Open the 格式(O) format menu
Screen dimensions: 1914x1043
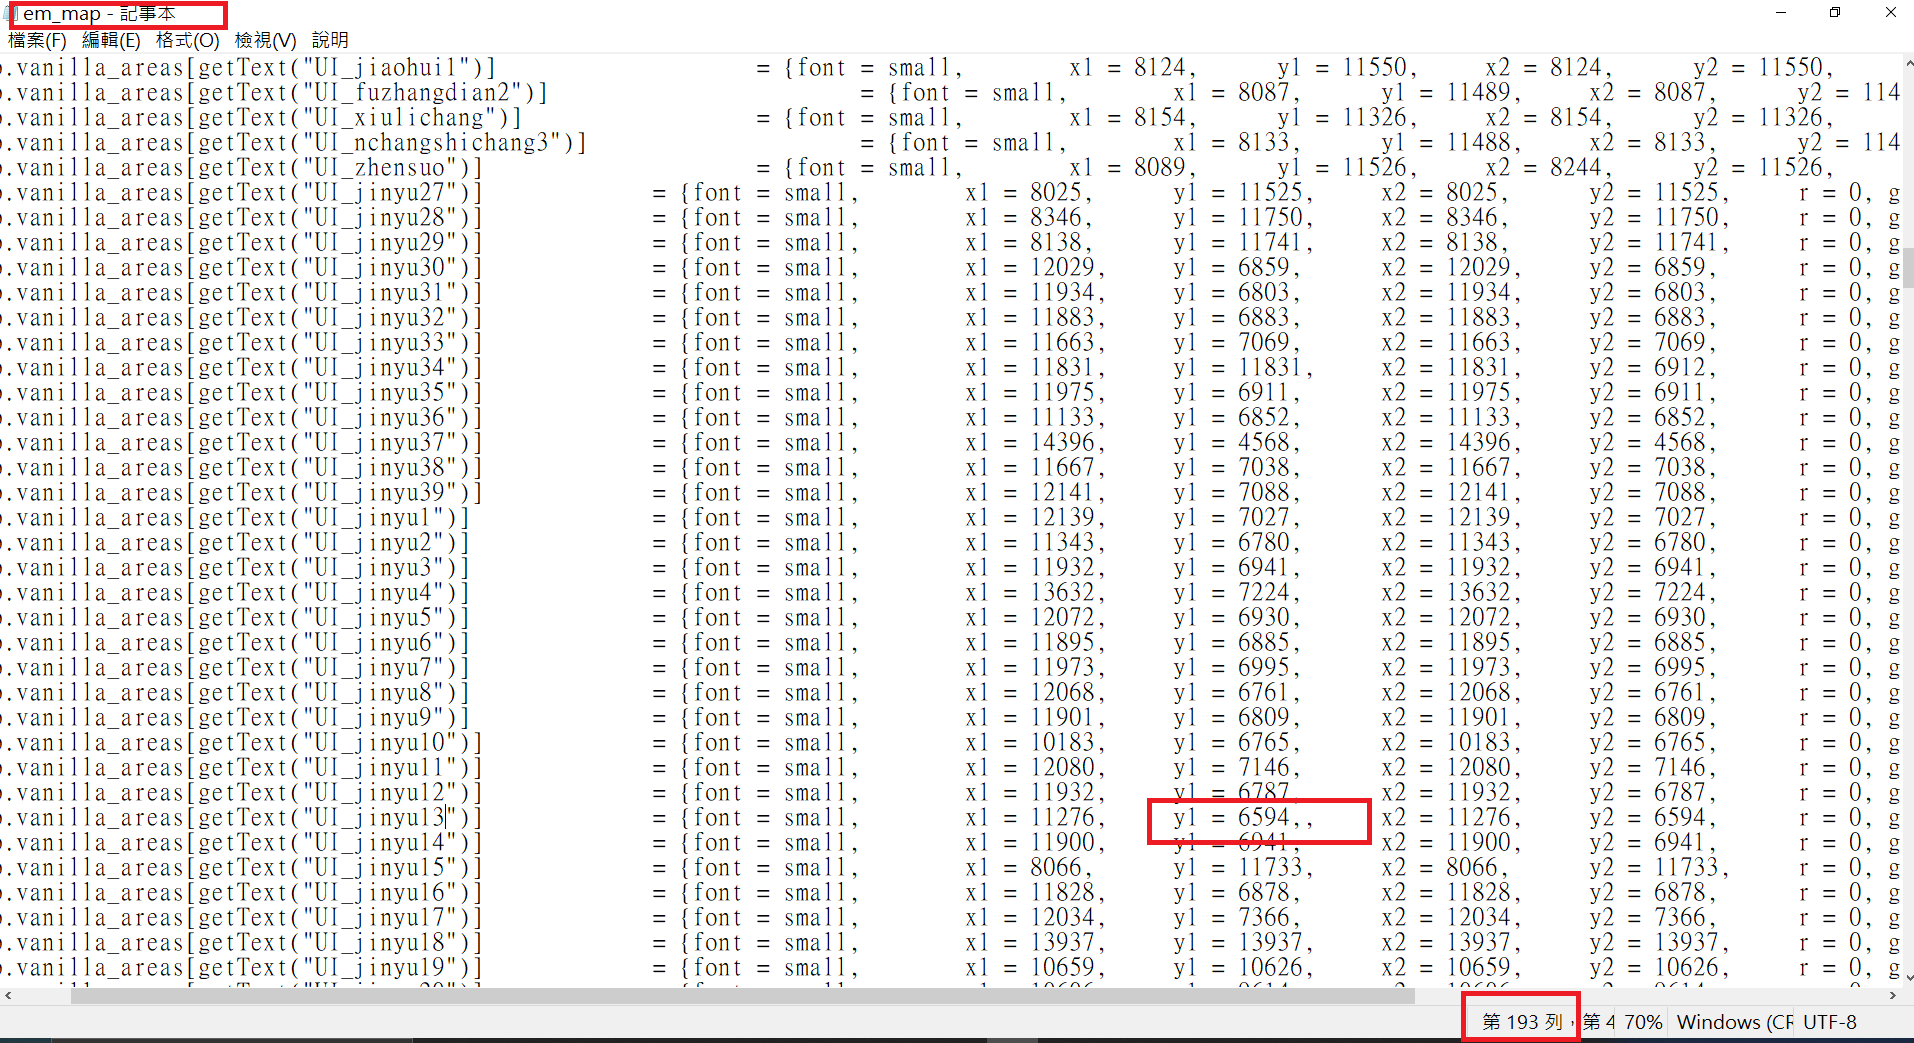187,40
